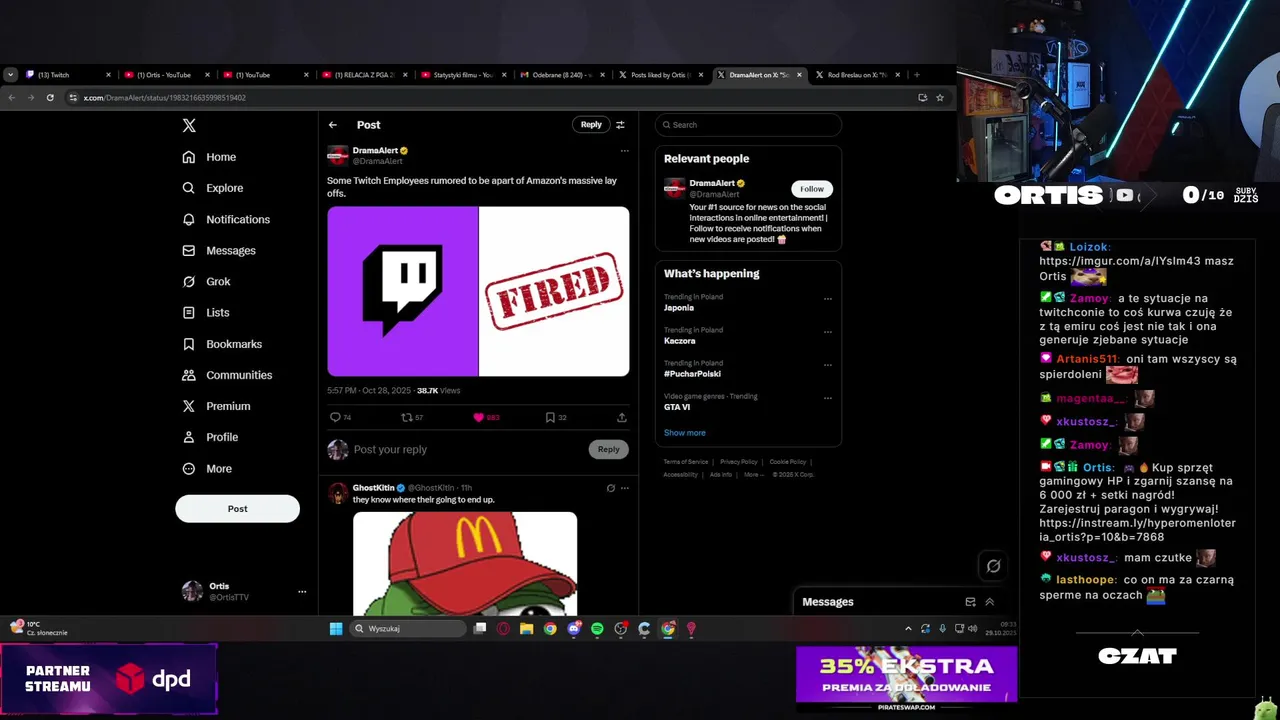Expand the More menu in sidebar
Image resolution: width=1280 pixels, height=720 pixels.
point(207,469)
